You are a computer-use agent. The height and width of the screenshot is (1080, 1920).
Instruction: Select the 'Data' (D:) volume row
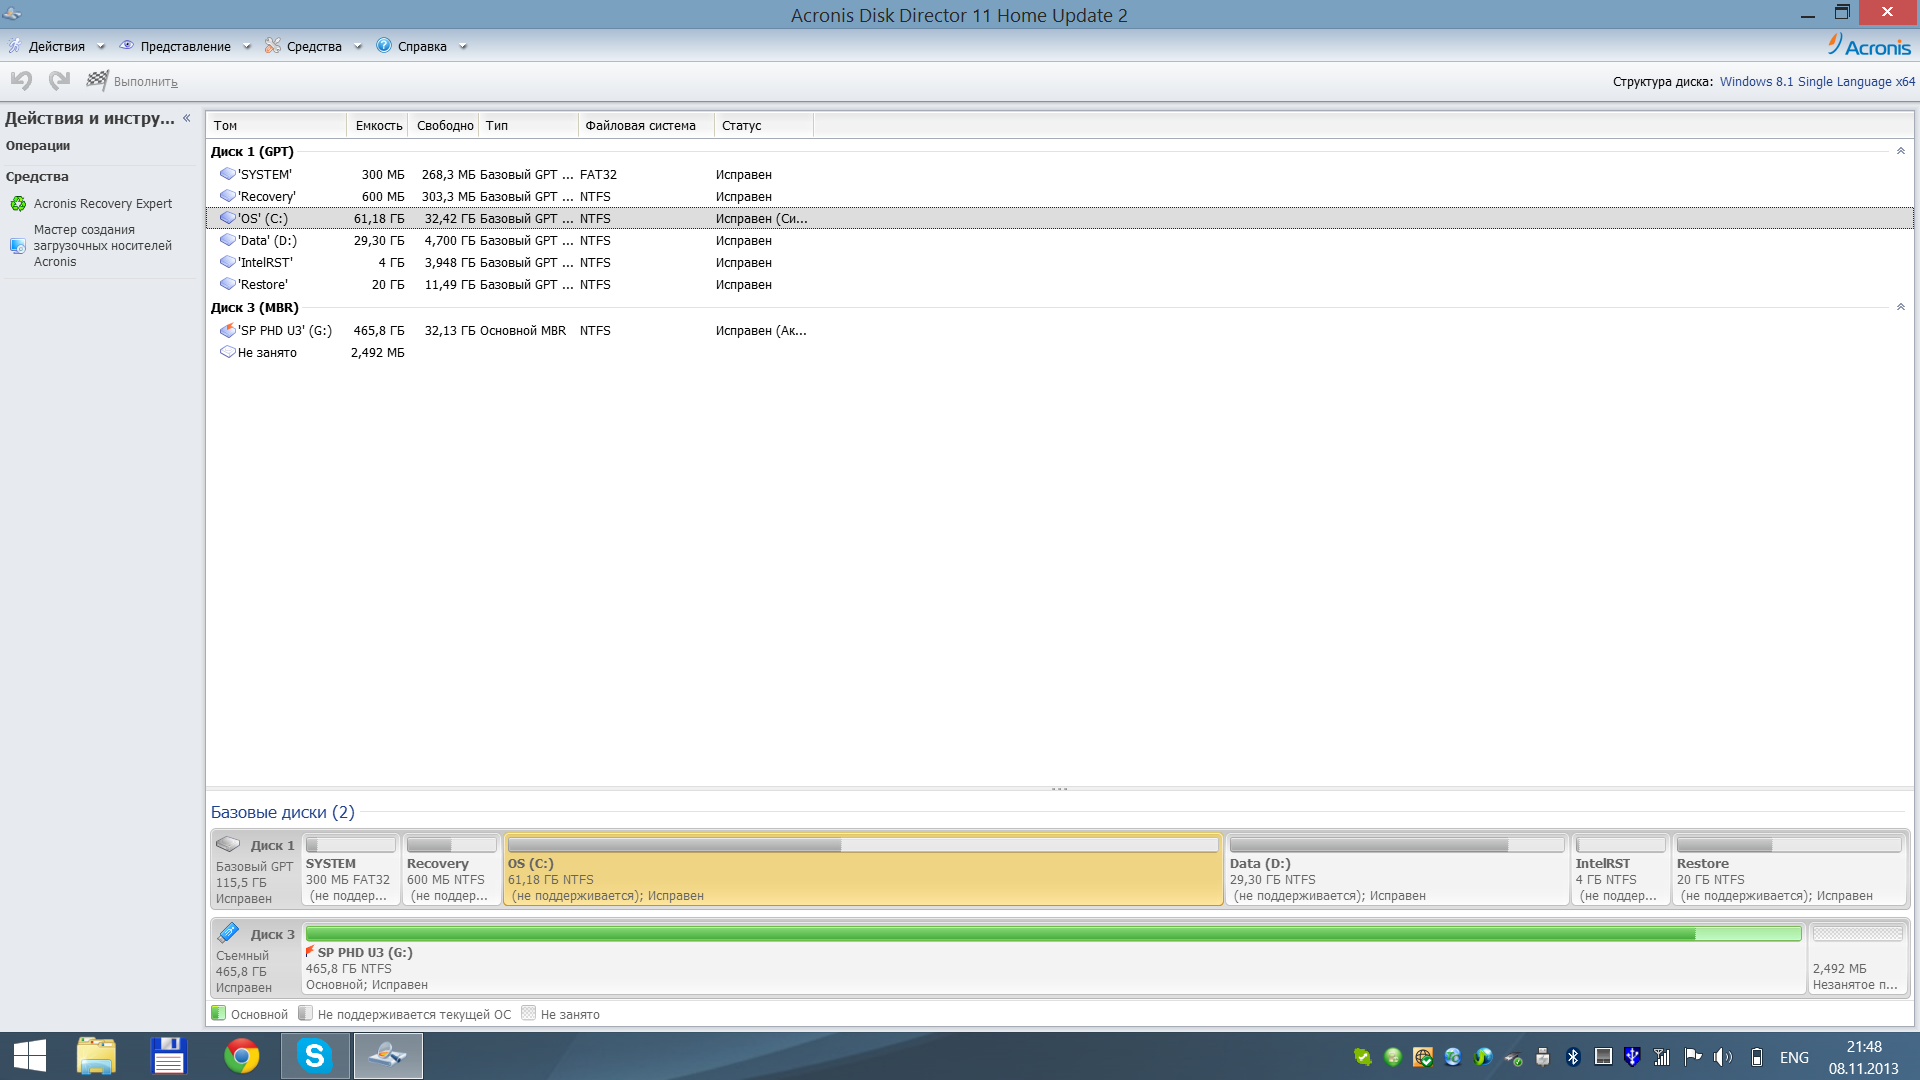(1059, 240)
